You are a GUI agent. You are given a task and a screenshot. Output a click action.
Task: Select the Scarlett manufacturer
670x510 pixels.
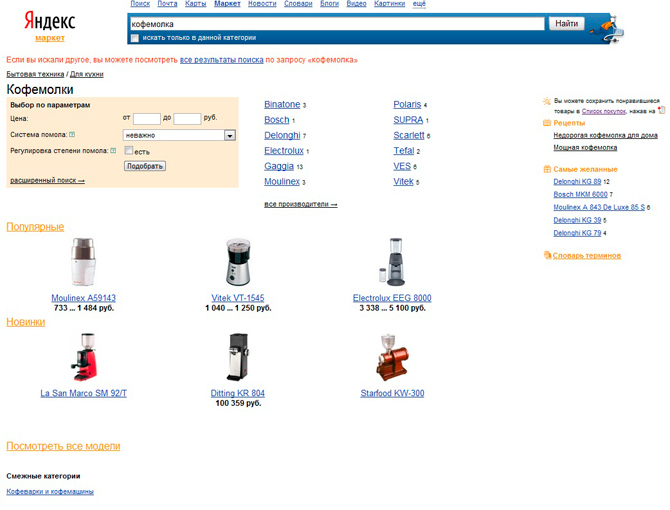click(x=409, y=135)
